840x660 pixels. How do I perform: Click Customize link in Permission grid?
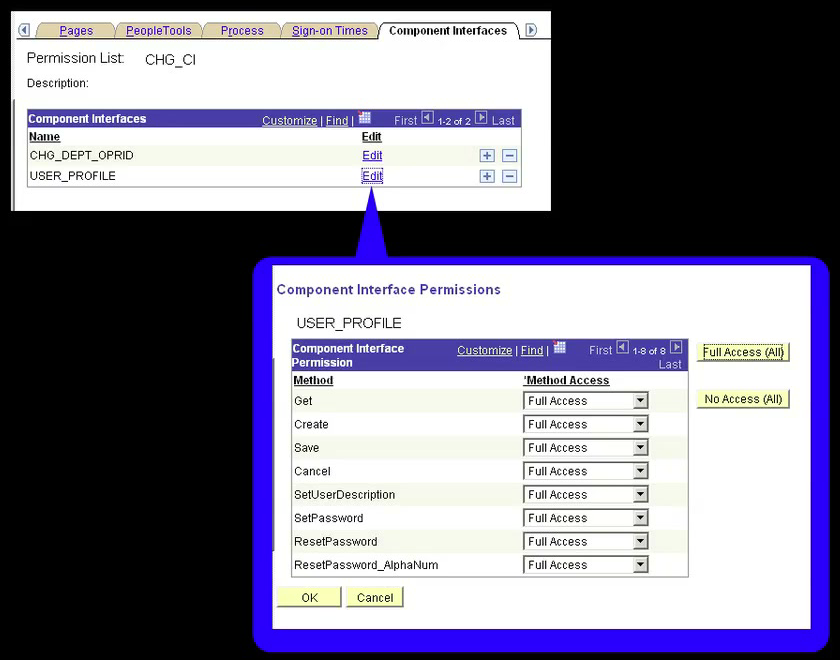coord(484,350)
